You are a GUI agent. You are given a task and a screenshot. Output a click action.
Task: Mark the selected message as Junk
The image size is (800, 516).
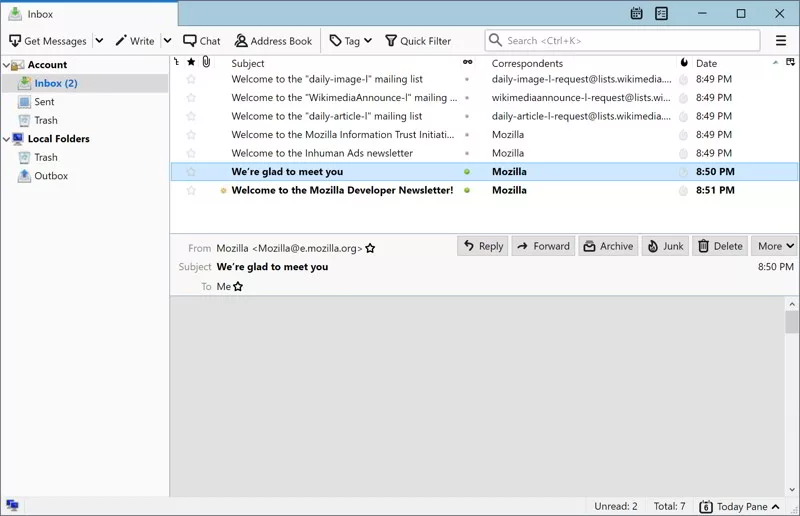665,246
